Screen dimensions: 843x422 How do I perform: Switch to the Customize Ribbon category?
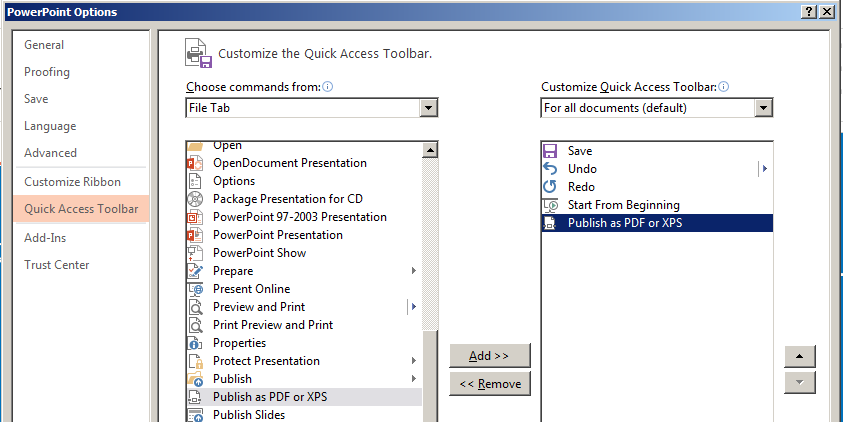73,182
